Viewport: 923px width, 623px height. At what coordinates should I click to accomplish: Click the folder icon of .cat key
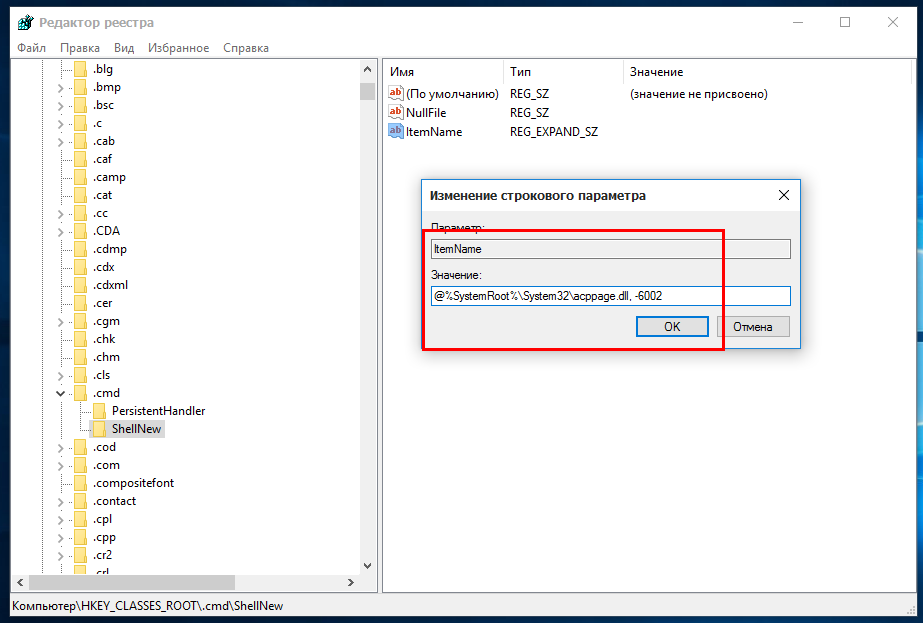(x=81, y=195)
